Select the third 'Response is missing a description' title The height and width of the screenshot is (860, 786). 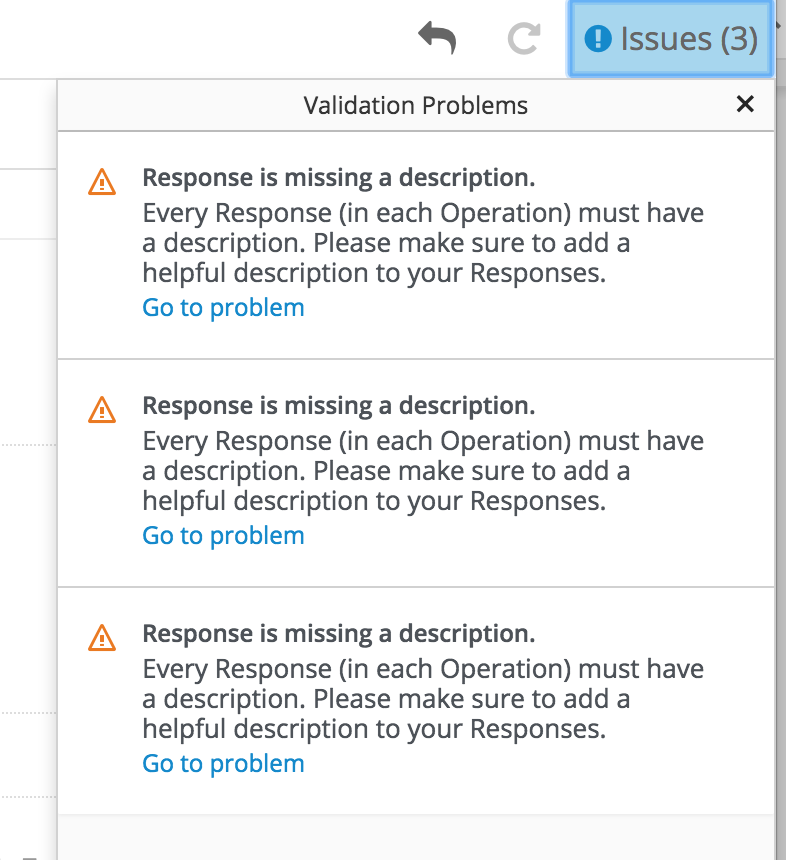pyautogui.click(x=338, y=634)
